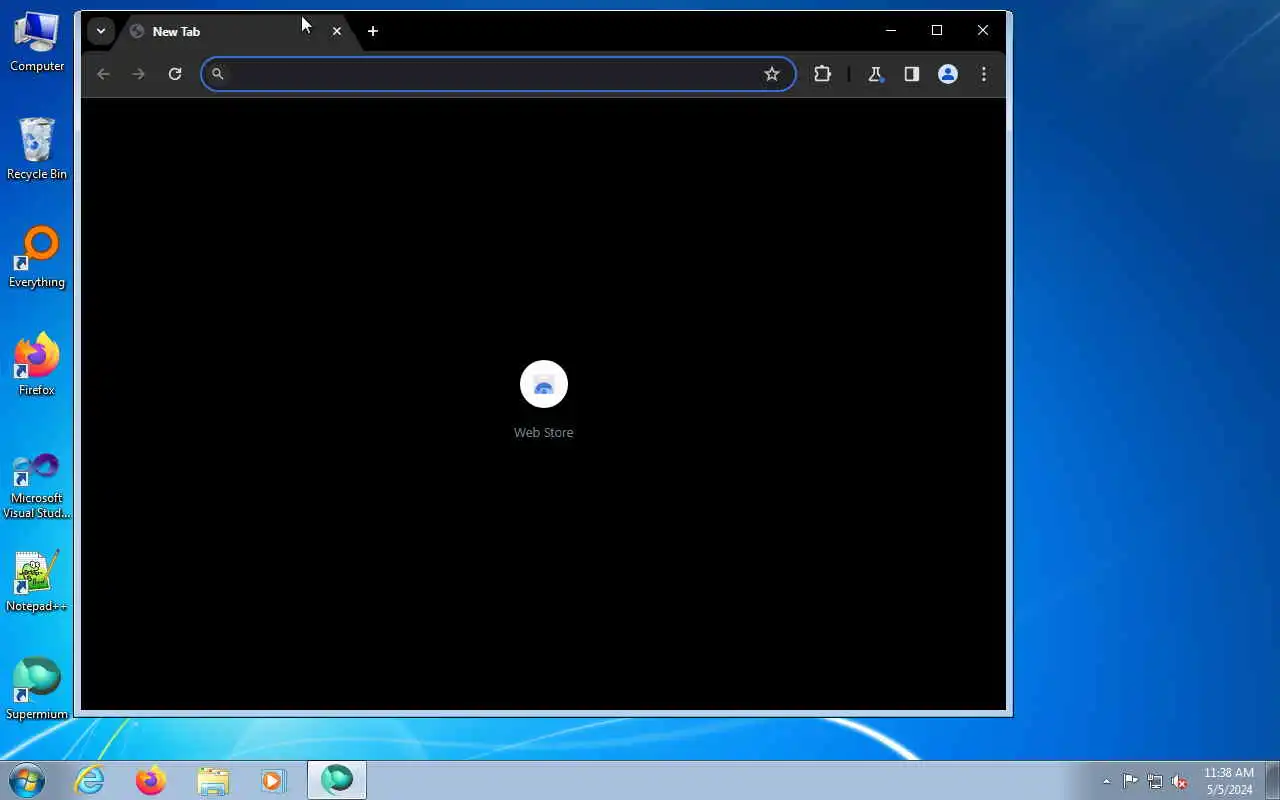Open the network tray icon
The image size is (1280, 800).
[1155, 781]
